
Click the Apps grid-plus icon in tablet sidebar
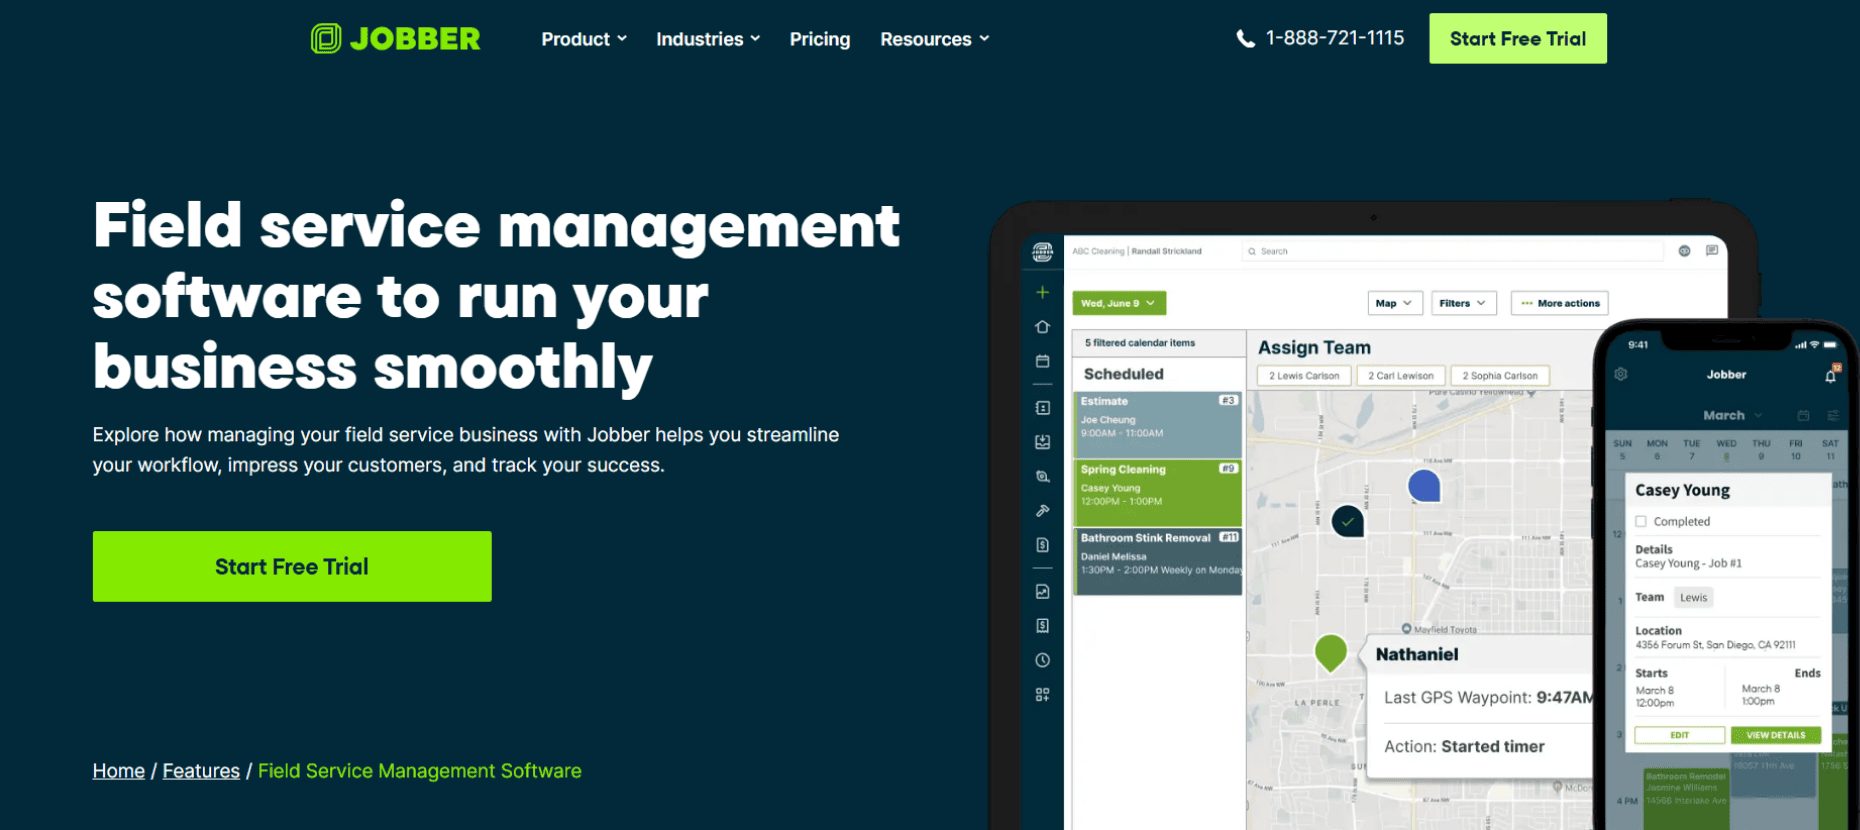tap(1042, 694)
